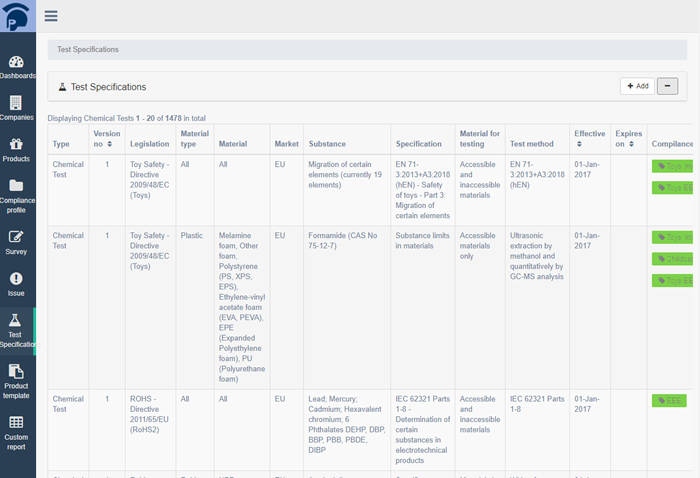Open the Products section
The image size is (700, 478).
17,150
